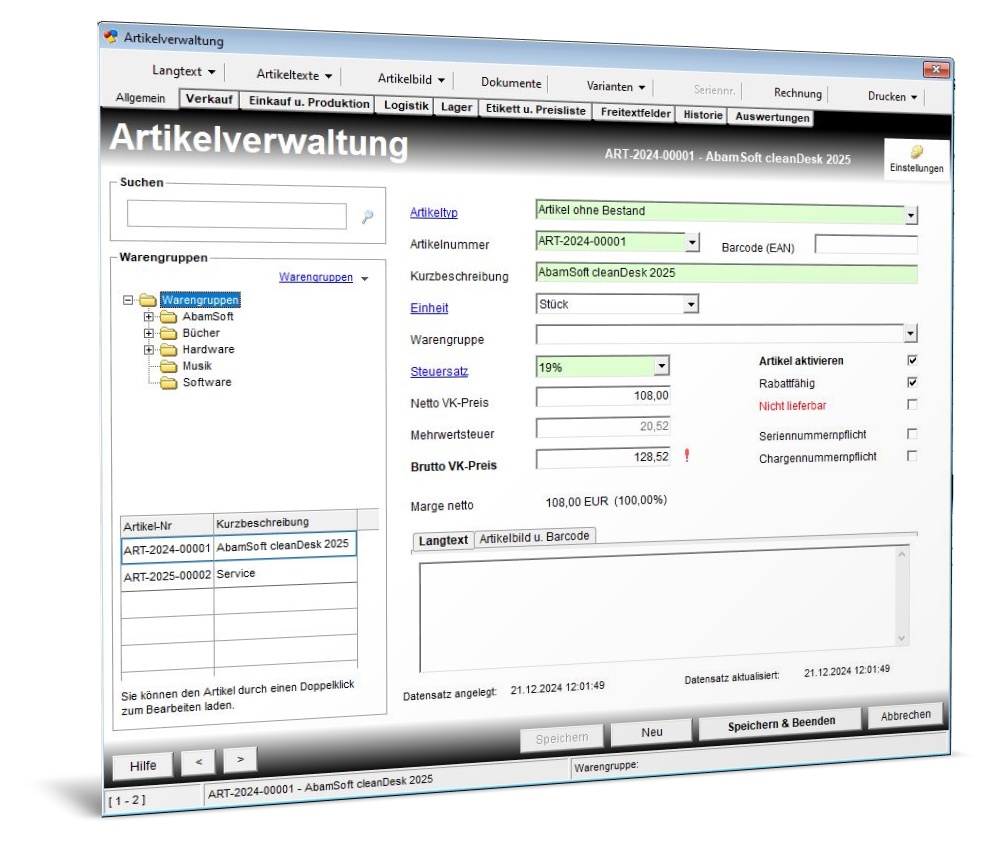This screenshot has width=997, height=843.
Task: Open the Artikeltexte toolbar menu
Action: (x=294, y=75)
